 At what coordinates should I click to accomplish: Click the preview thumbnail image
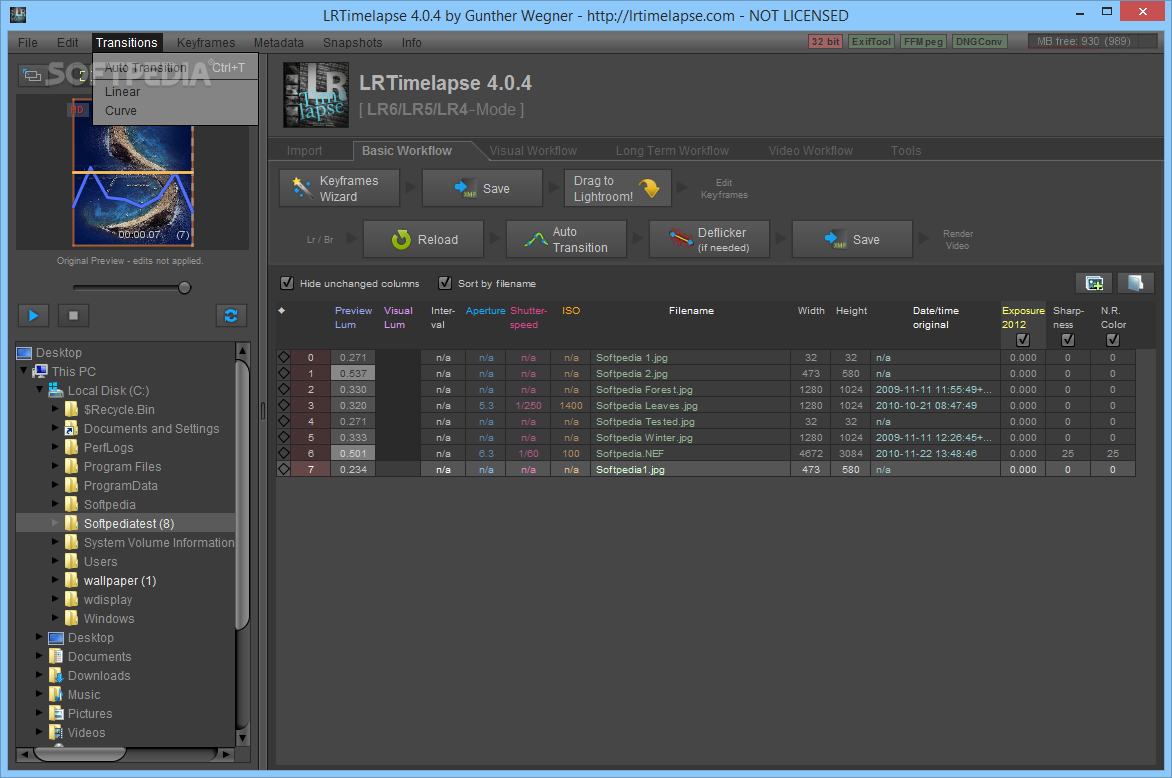[x=133, y=172]
